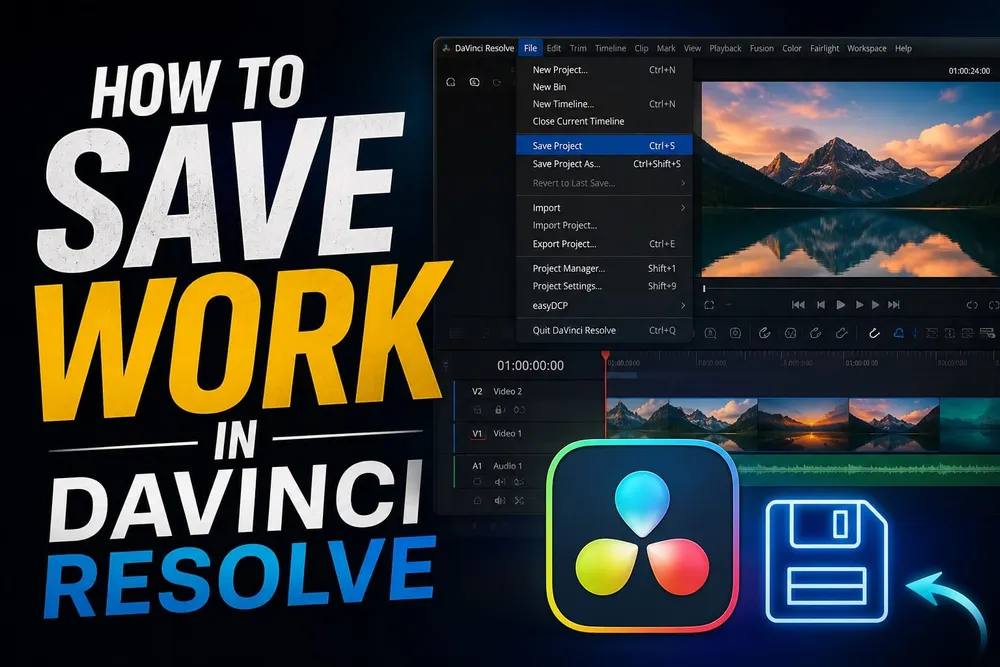Open Project Manager... from the File menu
1000x667 pixels.
pos(604,268)
